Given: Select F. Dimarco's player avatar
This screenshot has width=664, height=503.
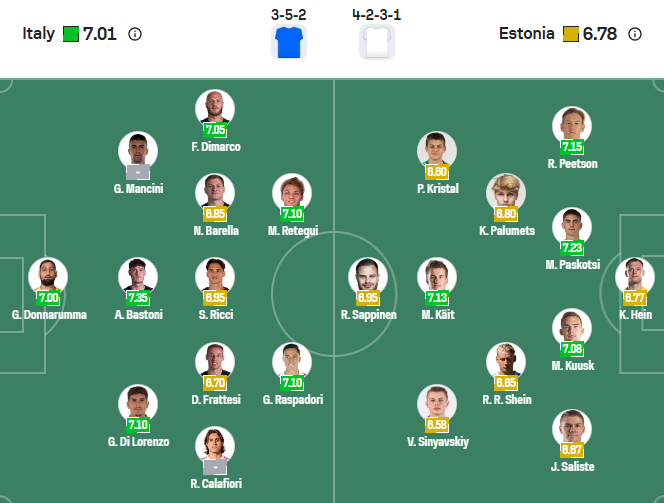Looking at the screenshot, I should click(215, 108).
